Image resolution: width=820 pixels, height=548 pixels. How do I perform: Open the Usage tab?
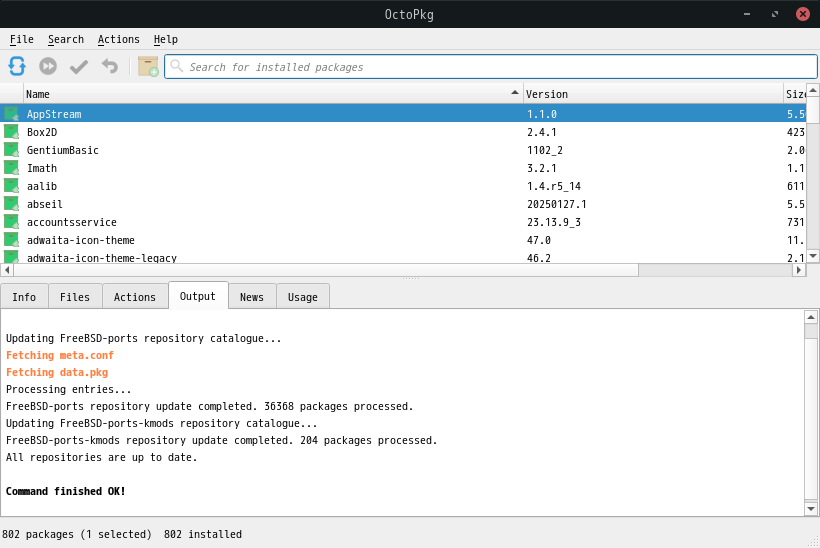pos(302,297)
